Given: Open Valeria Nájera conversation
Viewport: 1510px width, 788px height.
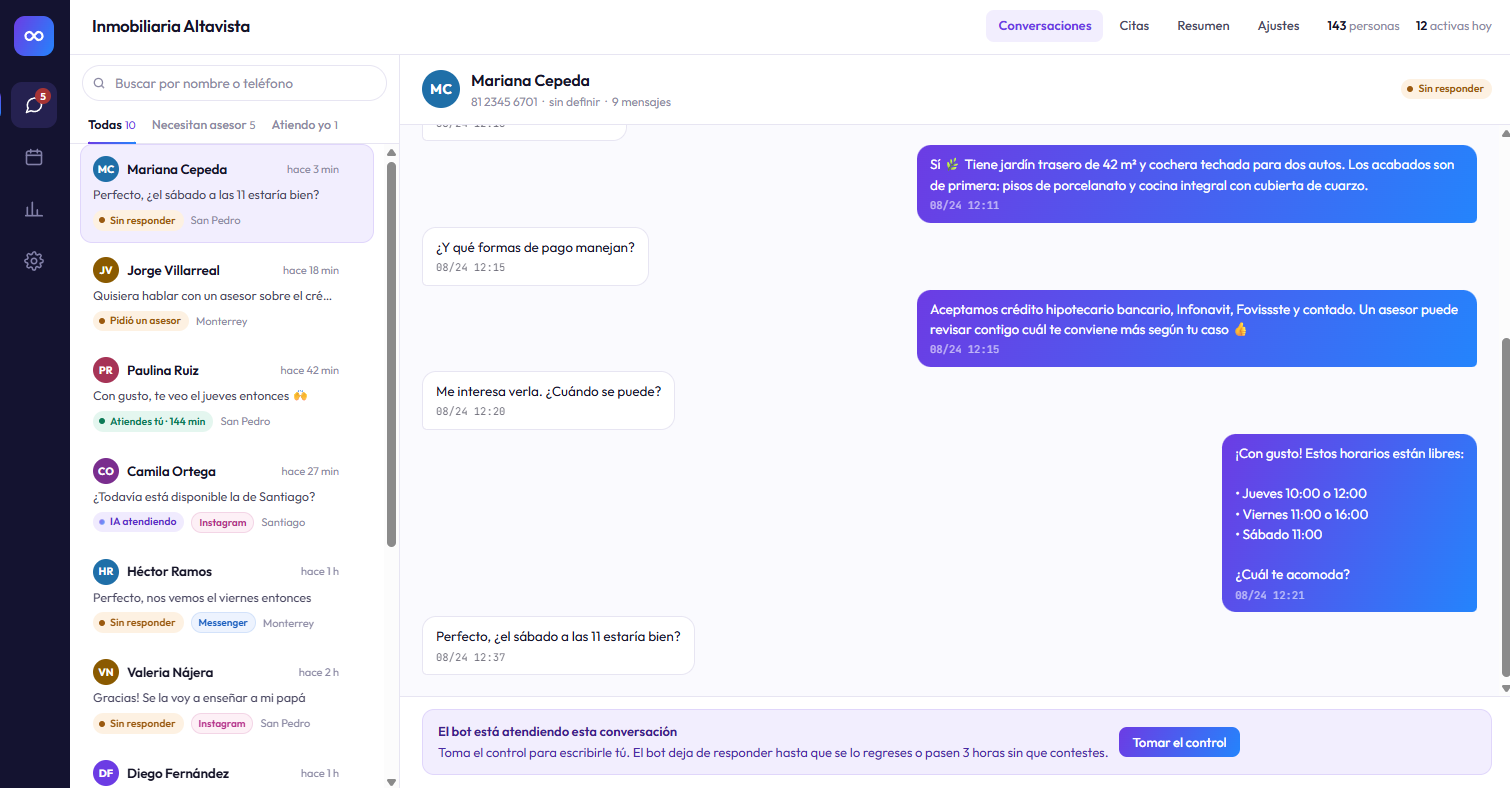Looking at the screenshot, I should 227,697.
